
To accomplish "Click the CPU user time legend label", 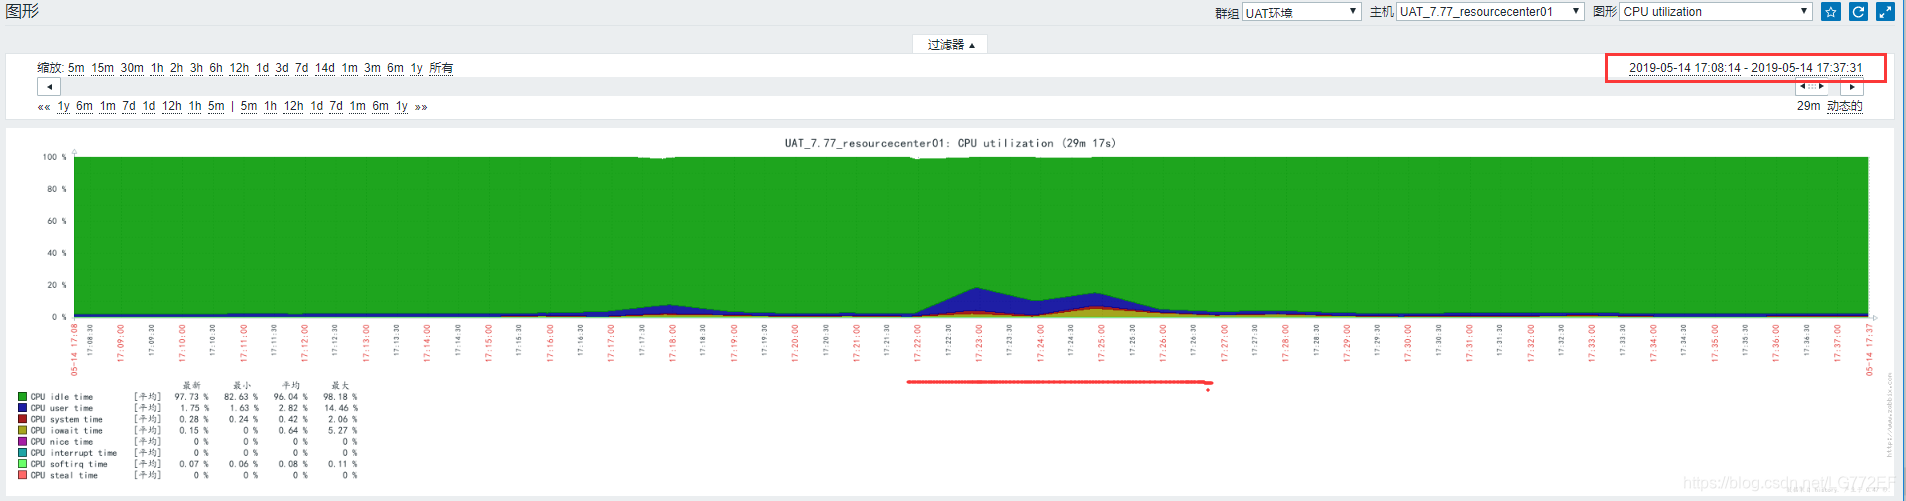I will (61, 408).
